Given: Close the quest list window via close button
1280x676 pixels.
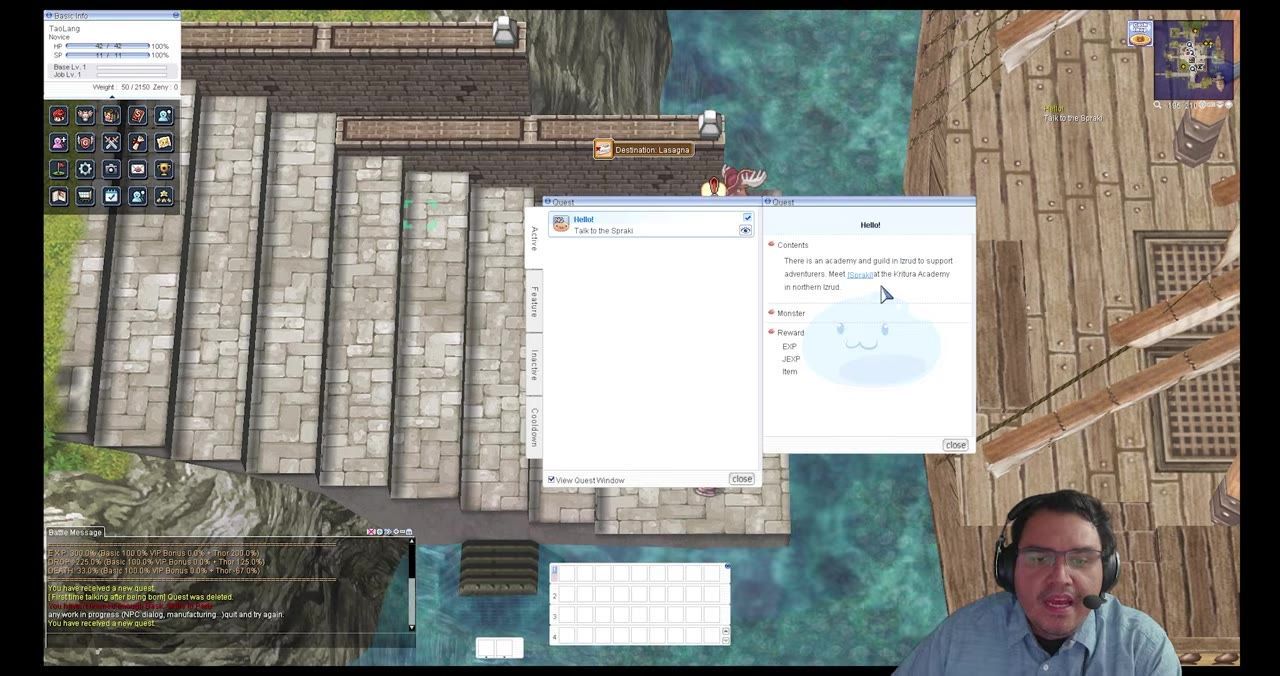Looking at the screenshot, I should click(742, 479).
